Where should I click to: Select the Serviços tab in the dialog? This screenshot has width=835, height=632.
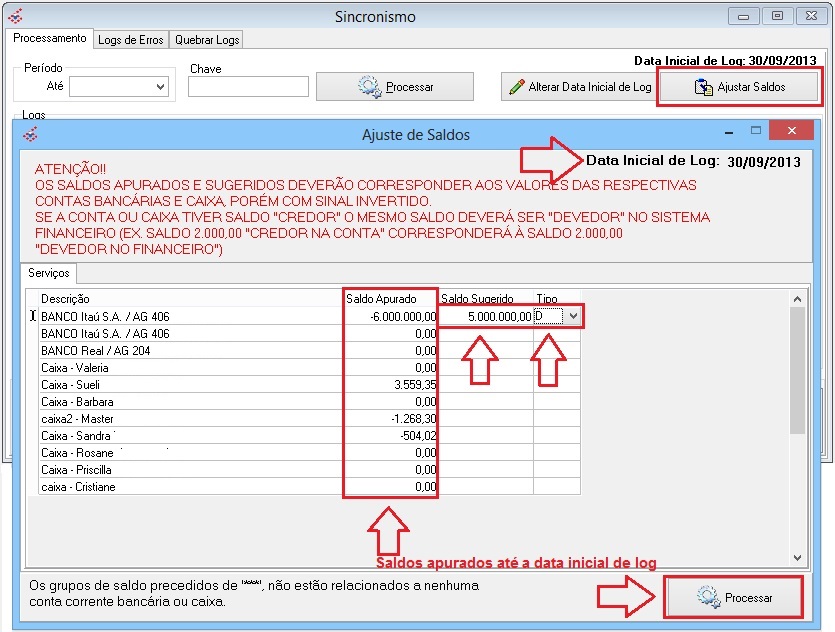click(x=47, y=273)
